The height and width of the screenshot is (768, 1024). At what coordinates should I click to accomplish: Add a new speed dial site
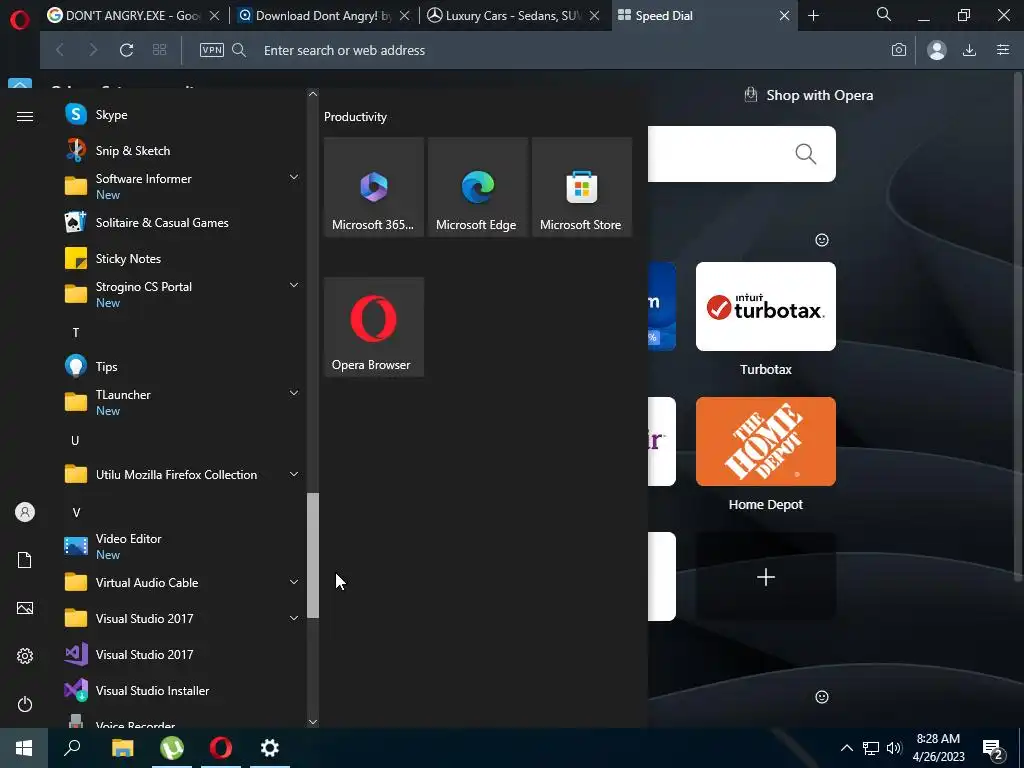pyautogui.click(x=765, y=577)
